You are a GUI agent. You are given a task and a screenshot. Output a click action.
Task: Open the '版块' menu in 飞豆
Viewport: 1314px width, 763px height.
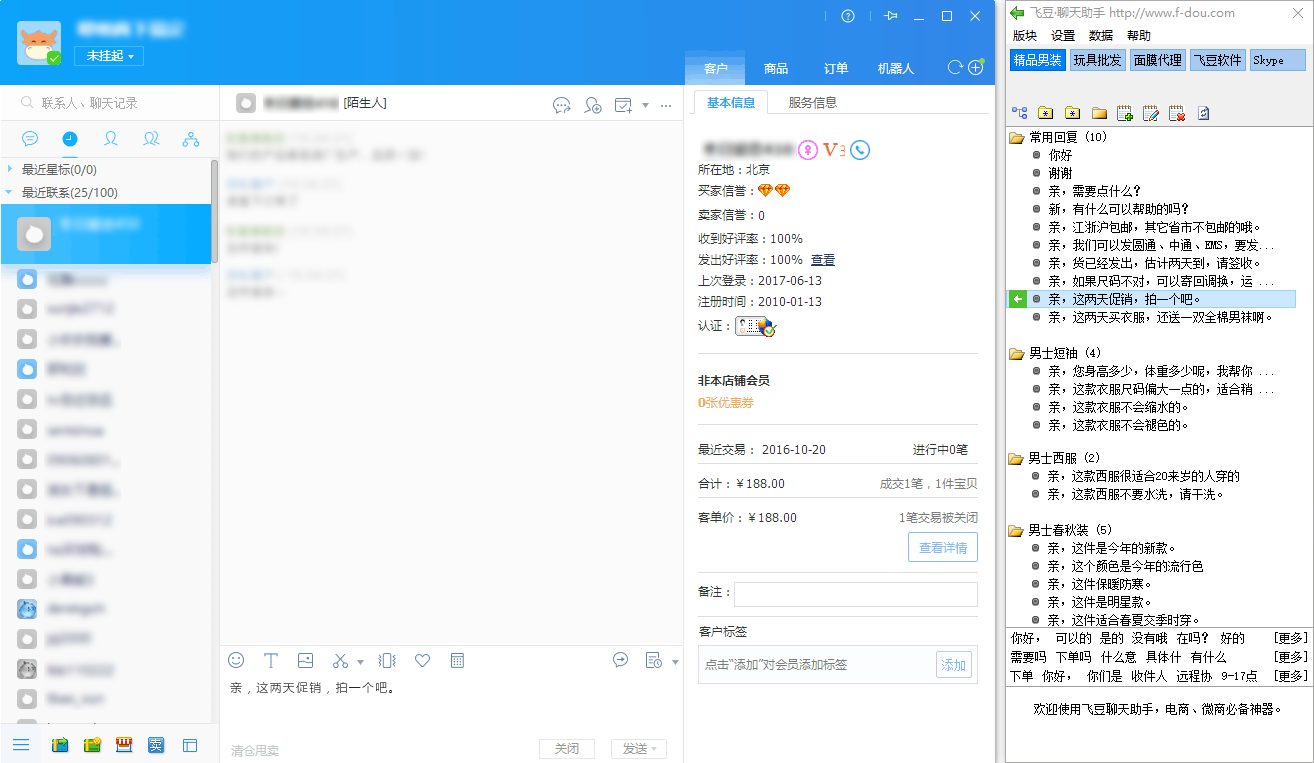(x=1025, y=36)
